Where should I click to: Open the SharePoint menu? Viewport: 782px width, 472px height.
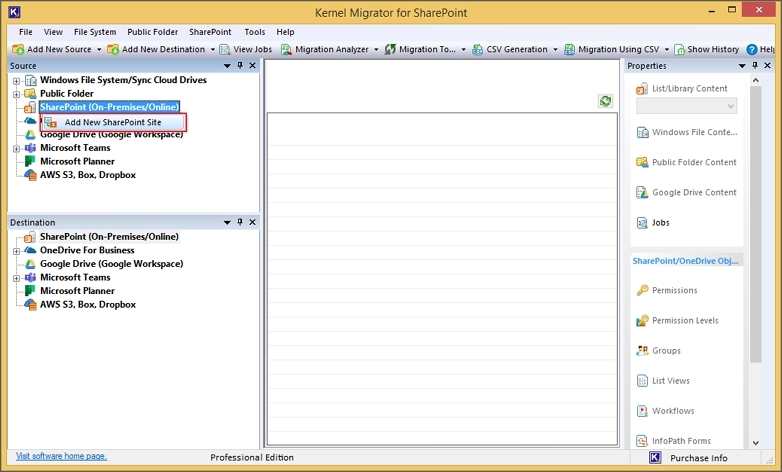coord(210,32)
